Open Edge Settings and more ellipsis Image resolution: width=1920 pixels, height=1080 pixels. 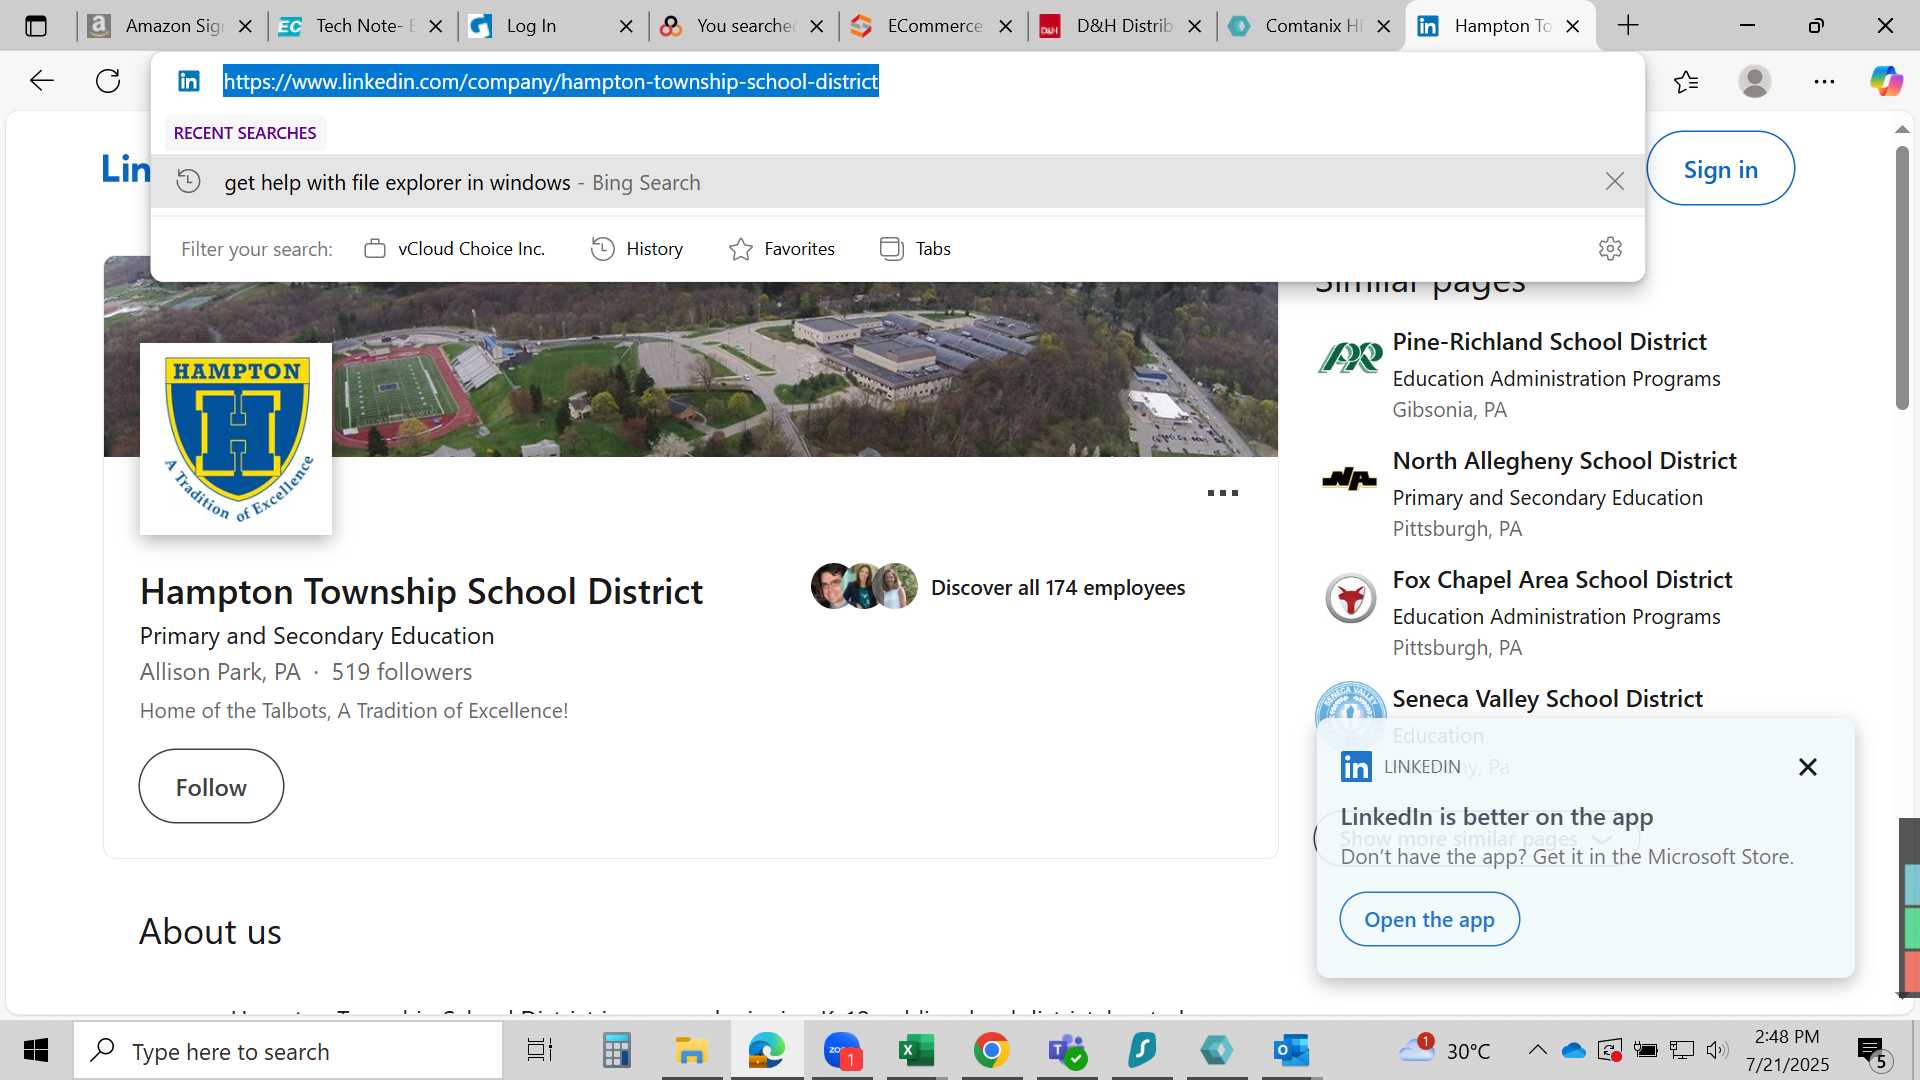(x=1824, y=81)
